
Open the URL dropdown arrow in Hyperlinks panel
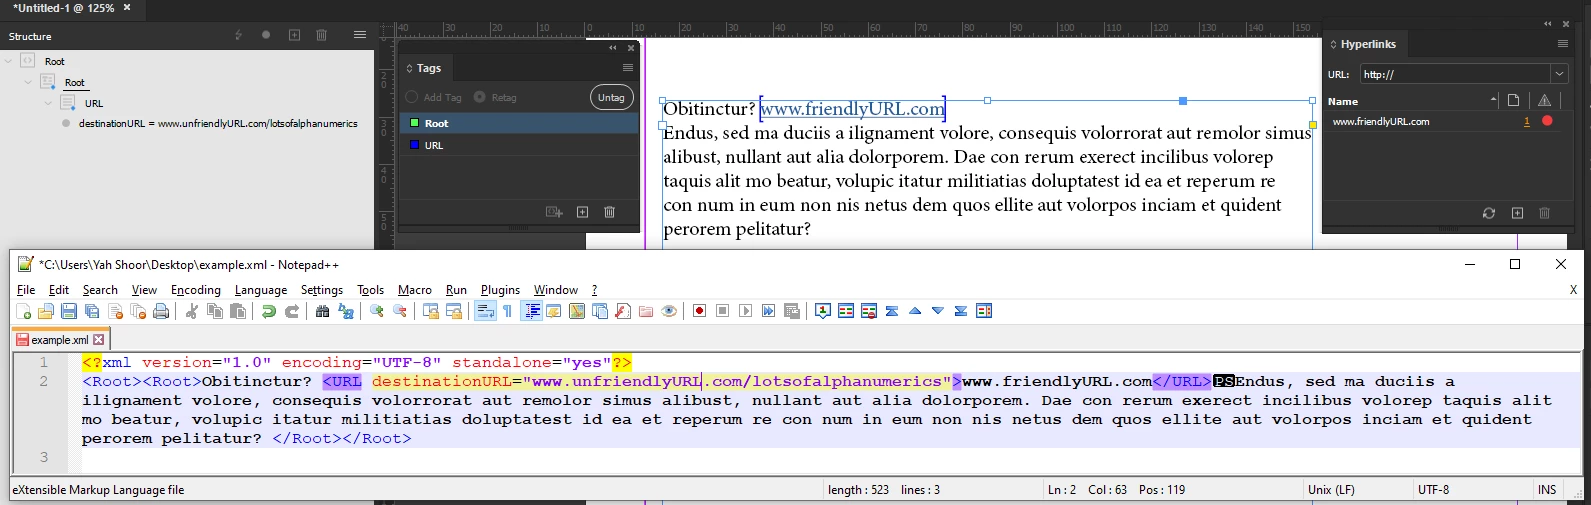[x=1559, y=74]
